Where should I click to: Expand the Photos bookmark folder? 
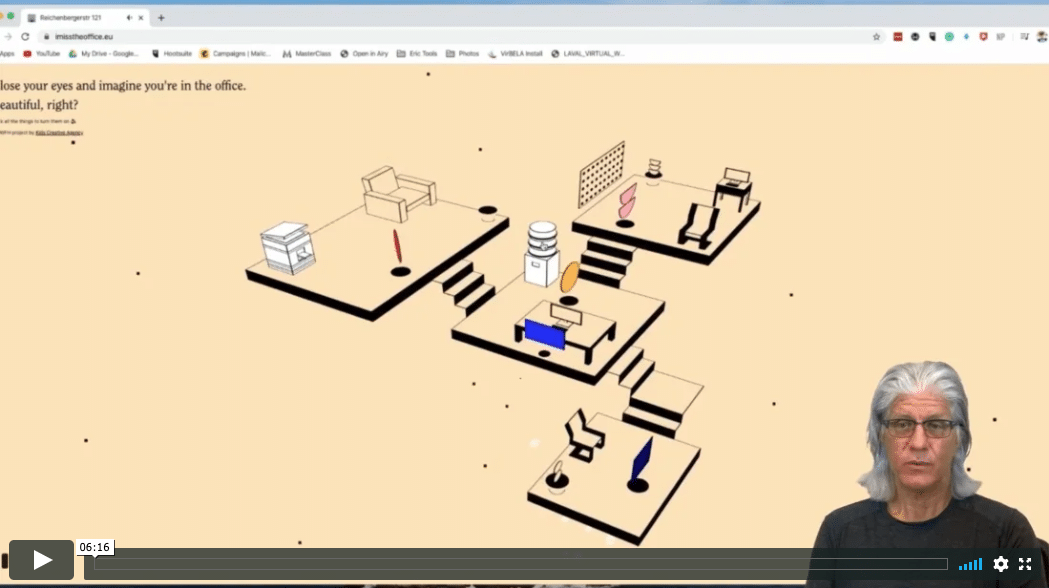462,54
